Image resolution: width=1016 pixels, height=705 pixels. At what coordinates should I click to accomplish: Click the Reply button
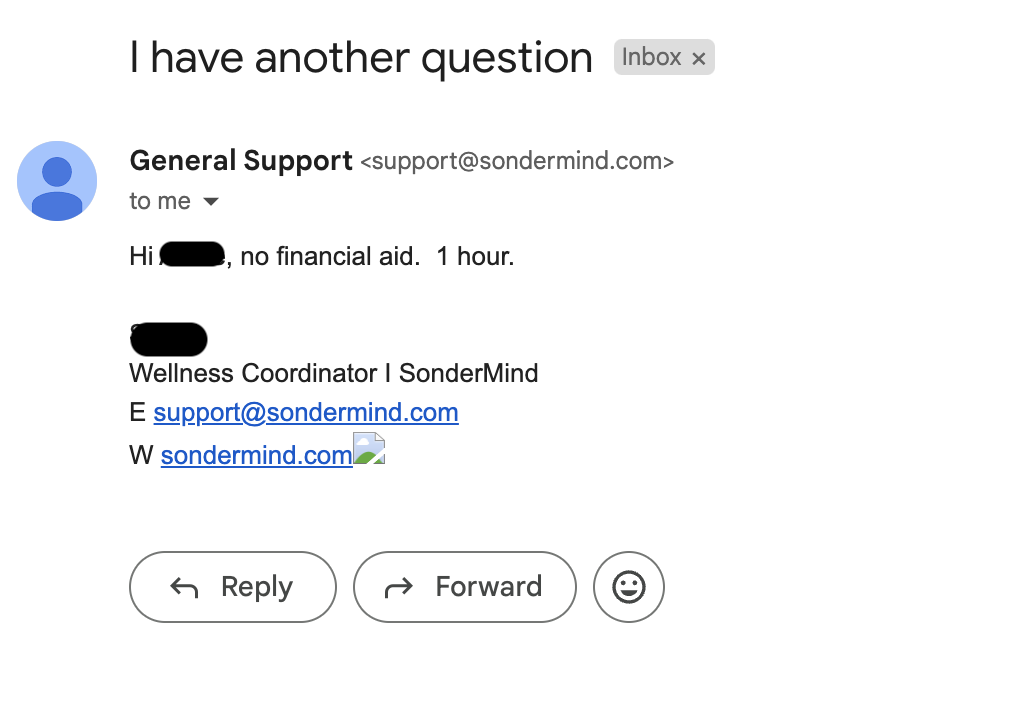232,587
